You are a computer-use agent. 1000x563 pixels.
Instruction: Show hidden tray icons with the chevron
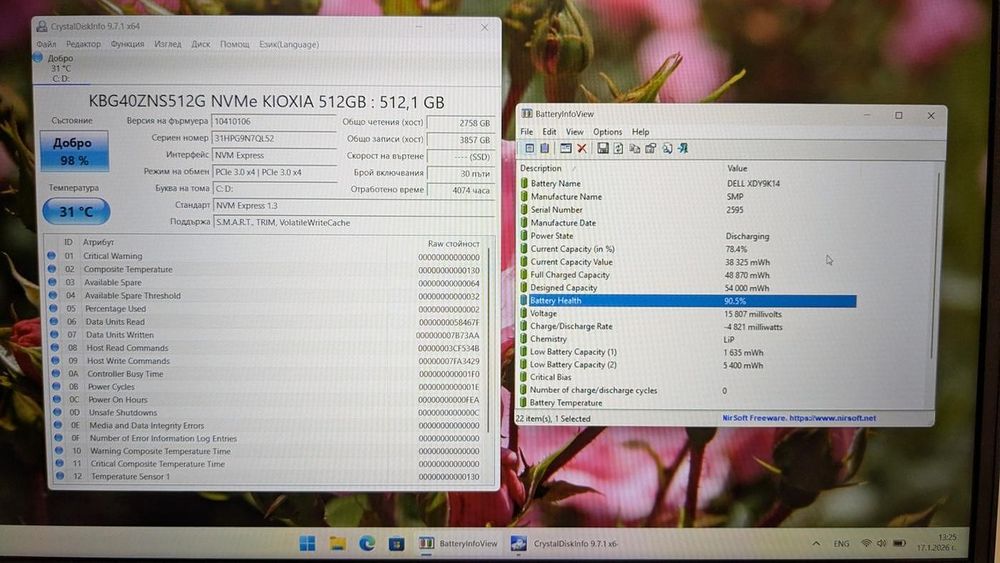(816, 544)
